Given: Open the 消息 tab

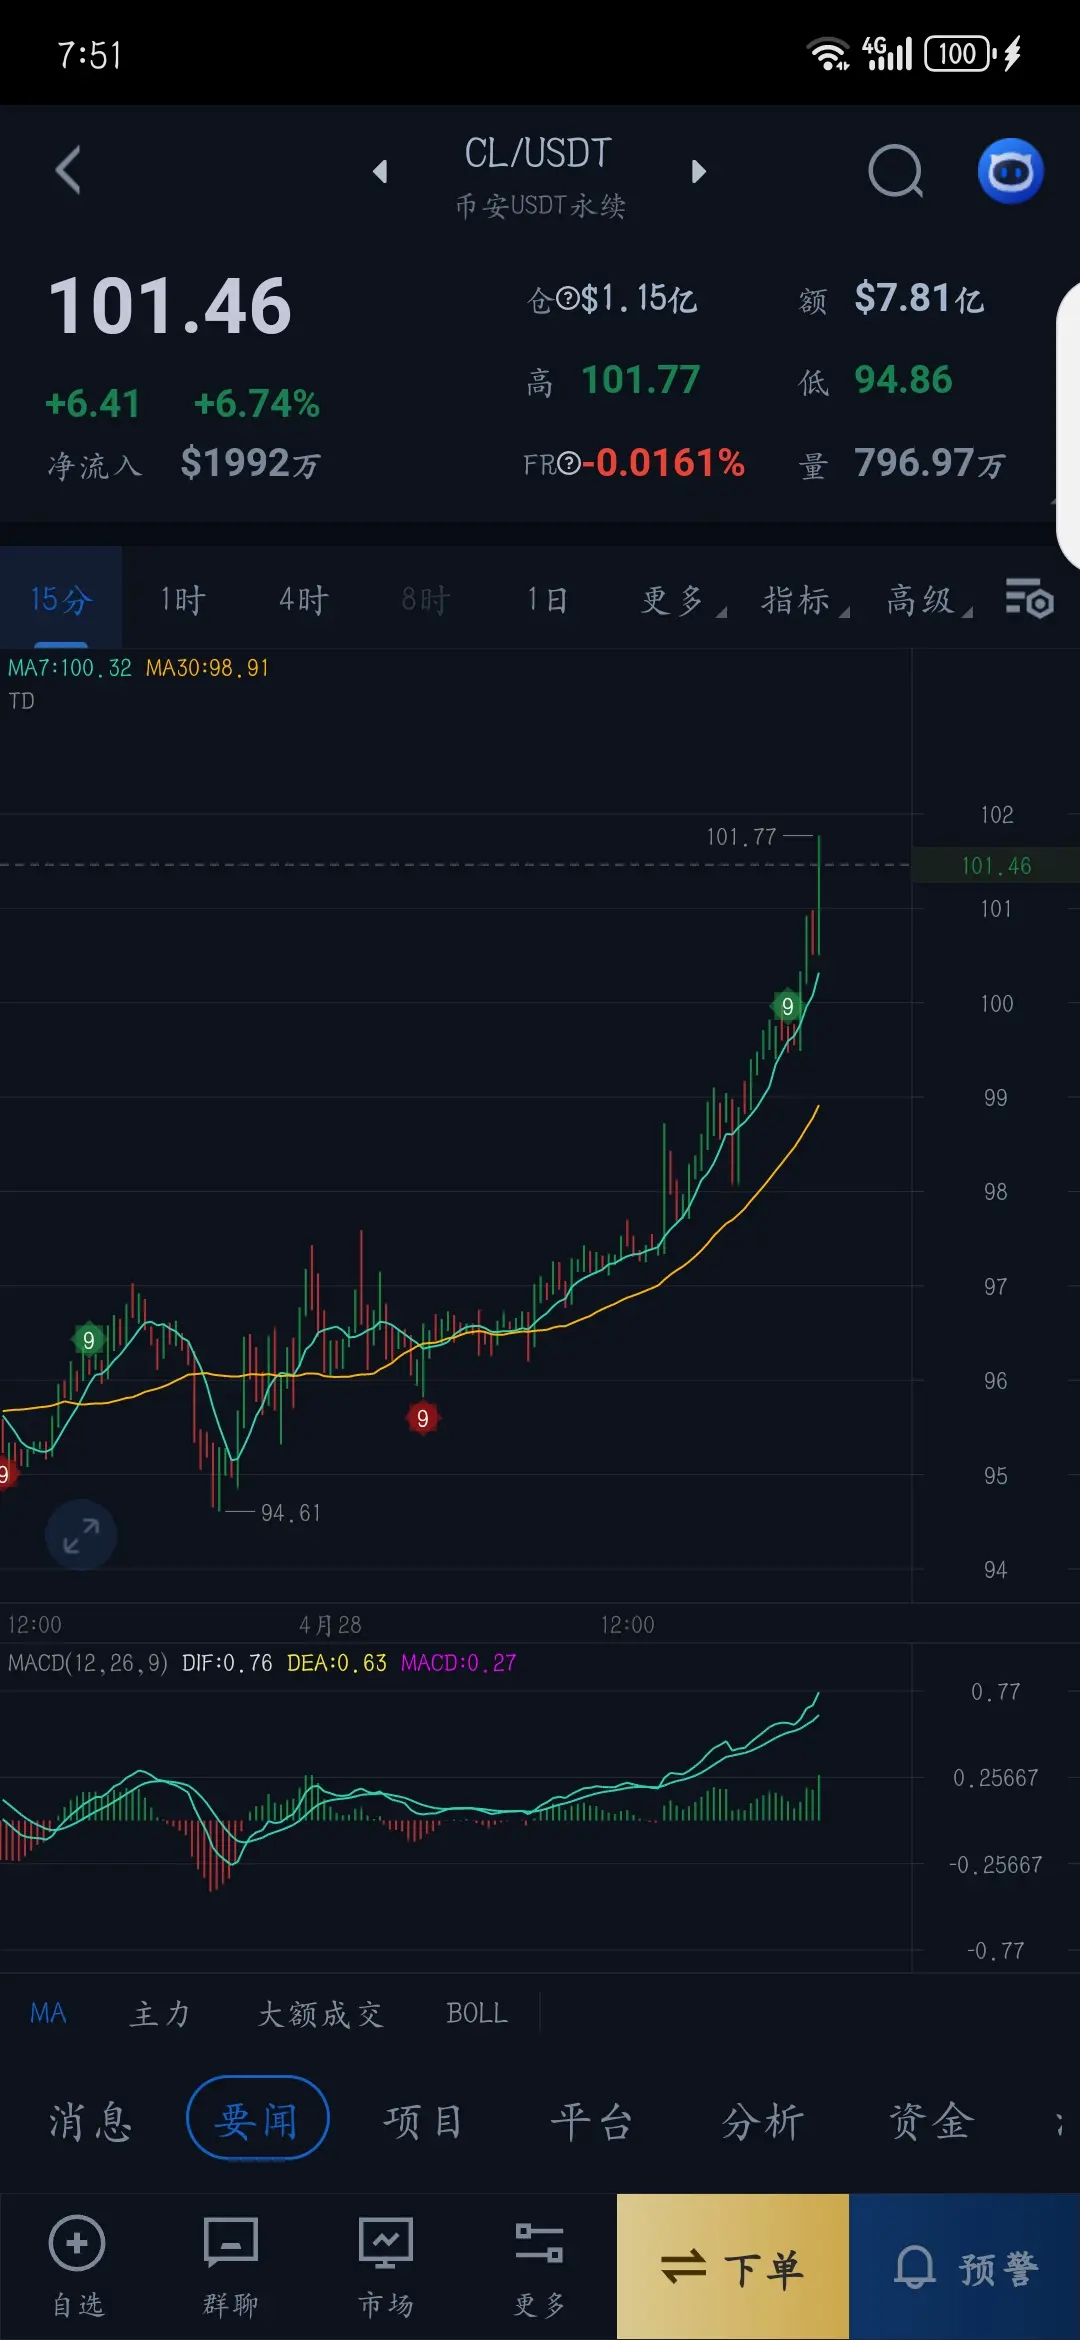Looking at the screenshot, I should [91, 2120].
